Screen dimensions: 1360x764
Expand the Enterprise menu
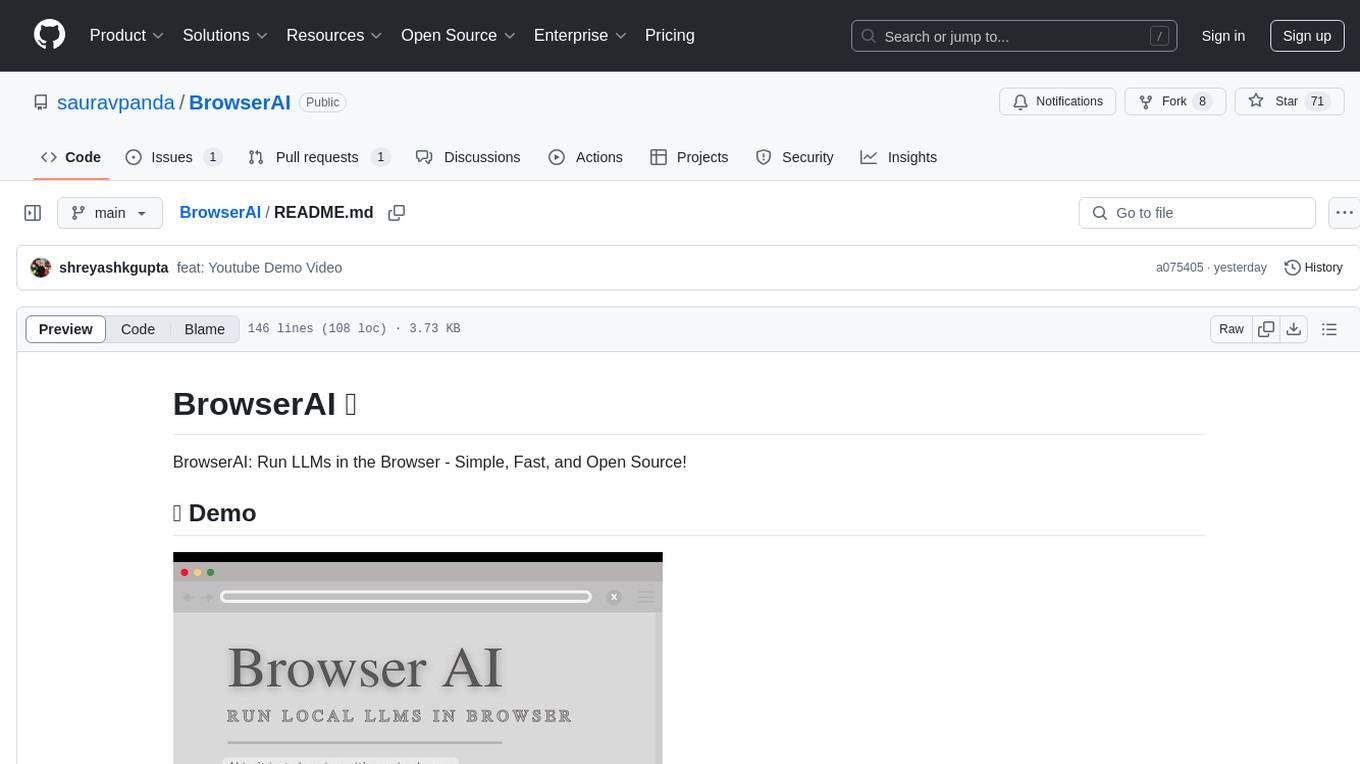(580, 35)
